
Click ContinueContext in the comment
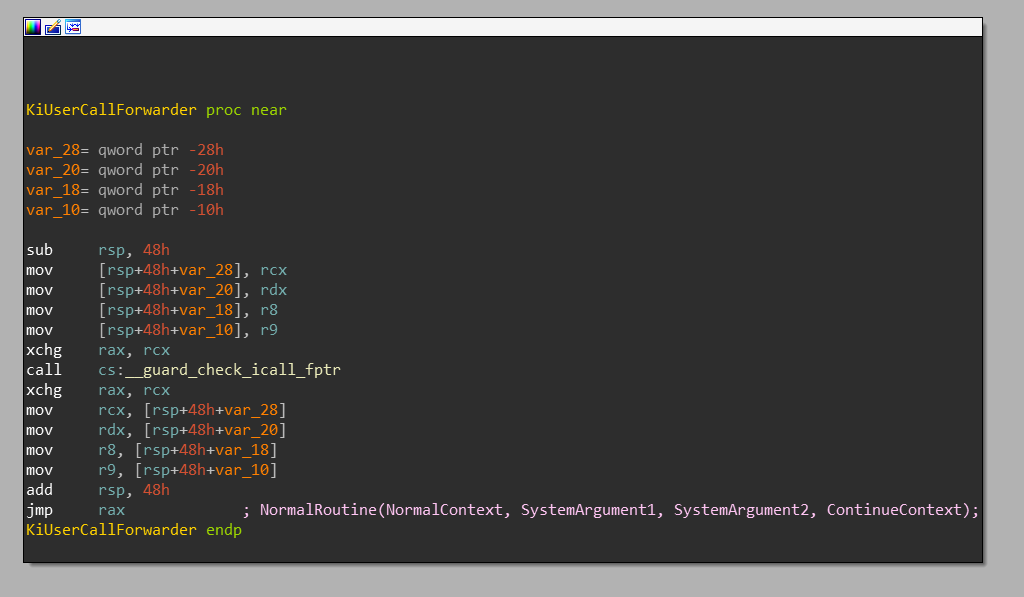coord(895,510)
